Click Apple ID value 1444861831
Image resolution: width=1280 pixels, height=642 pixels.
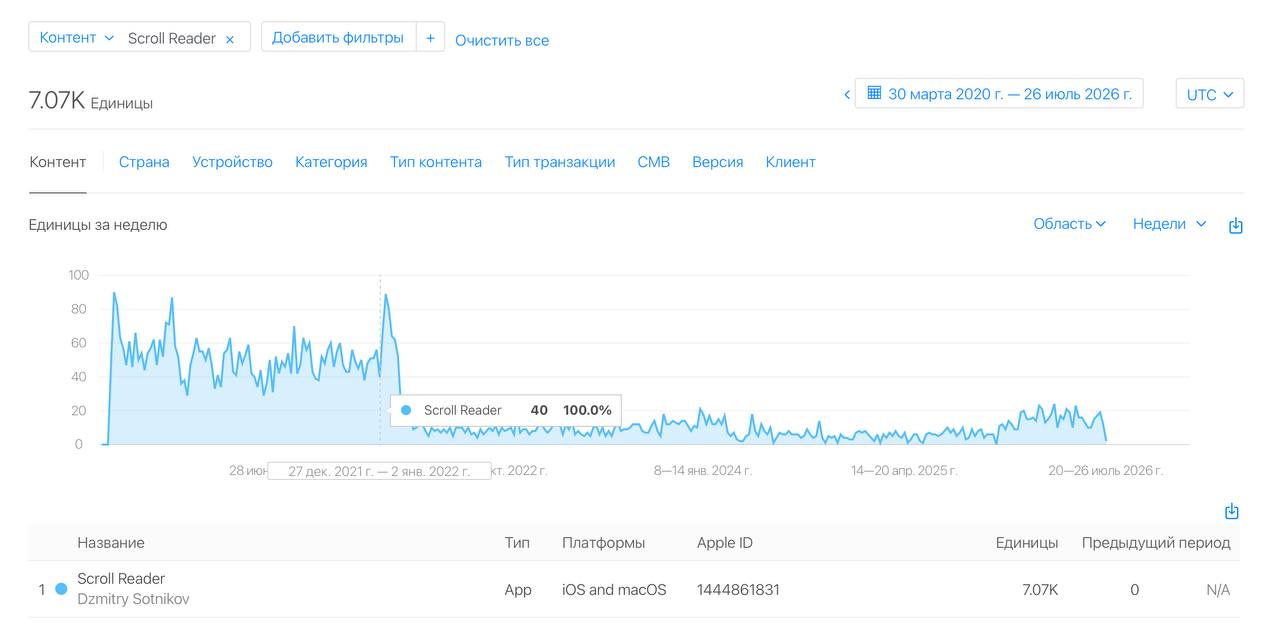pyautogui.click(x=738, y=589)
